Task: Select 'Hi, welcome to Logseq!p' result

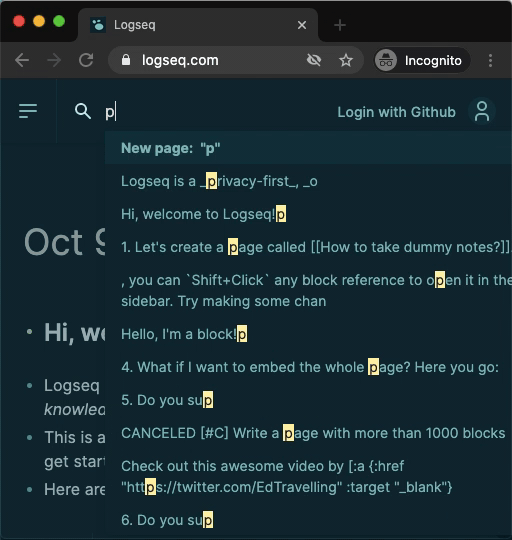Action: coord(308,214)
